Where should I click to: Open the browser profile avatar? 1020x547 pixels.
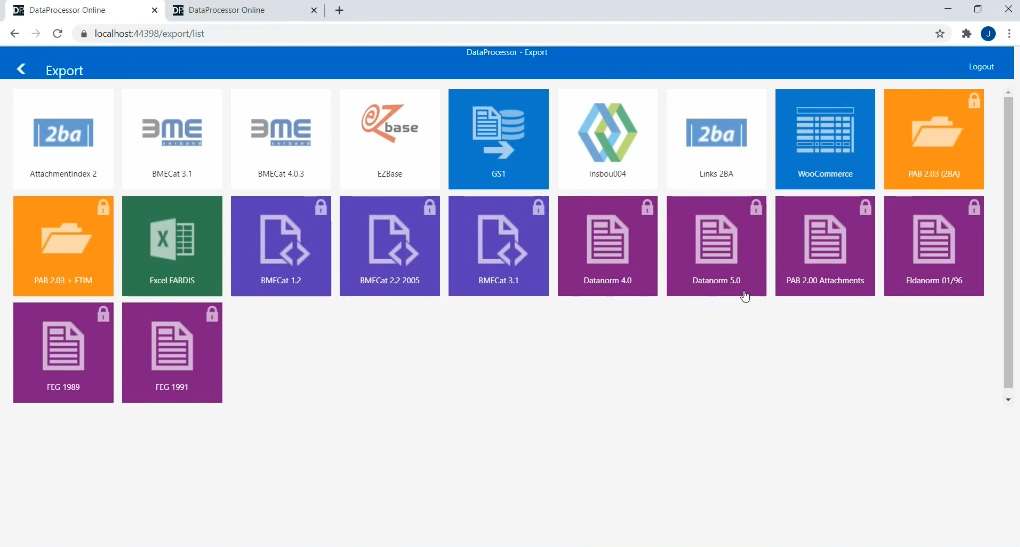tap(988, 34)
